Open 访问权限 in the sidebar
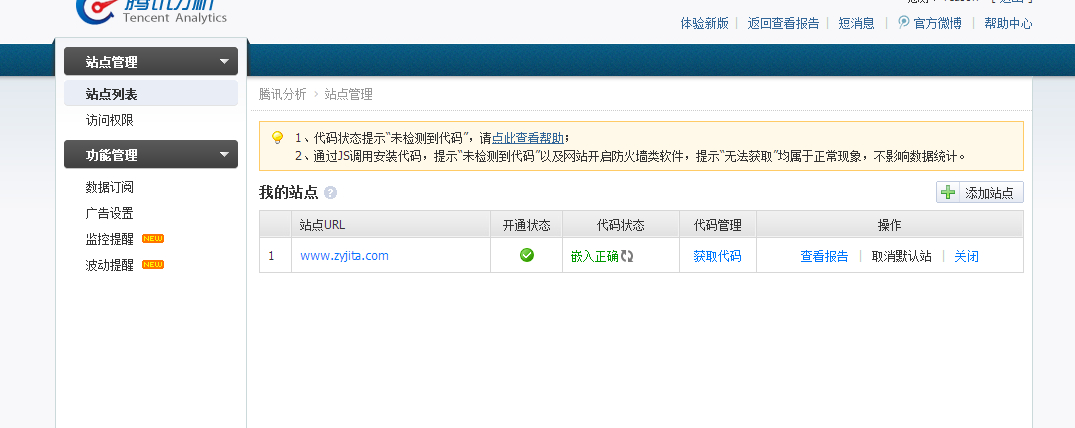 [x=110, y=120]
